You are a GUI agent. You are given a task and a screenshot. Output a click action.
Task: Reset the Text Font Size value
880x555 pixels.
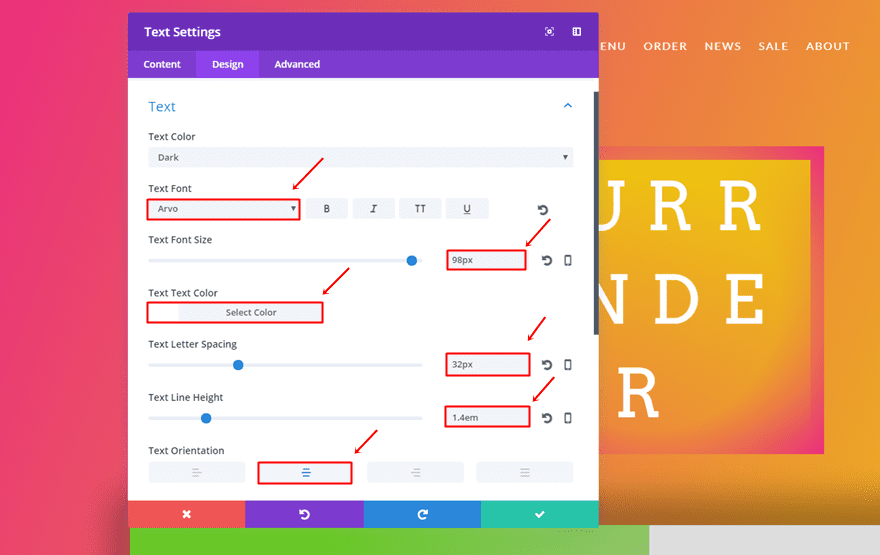point(547,261)
